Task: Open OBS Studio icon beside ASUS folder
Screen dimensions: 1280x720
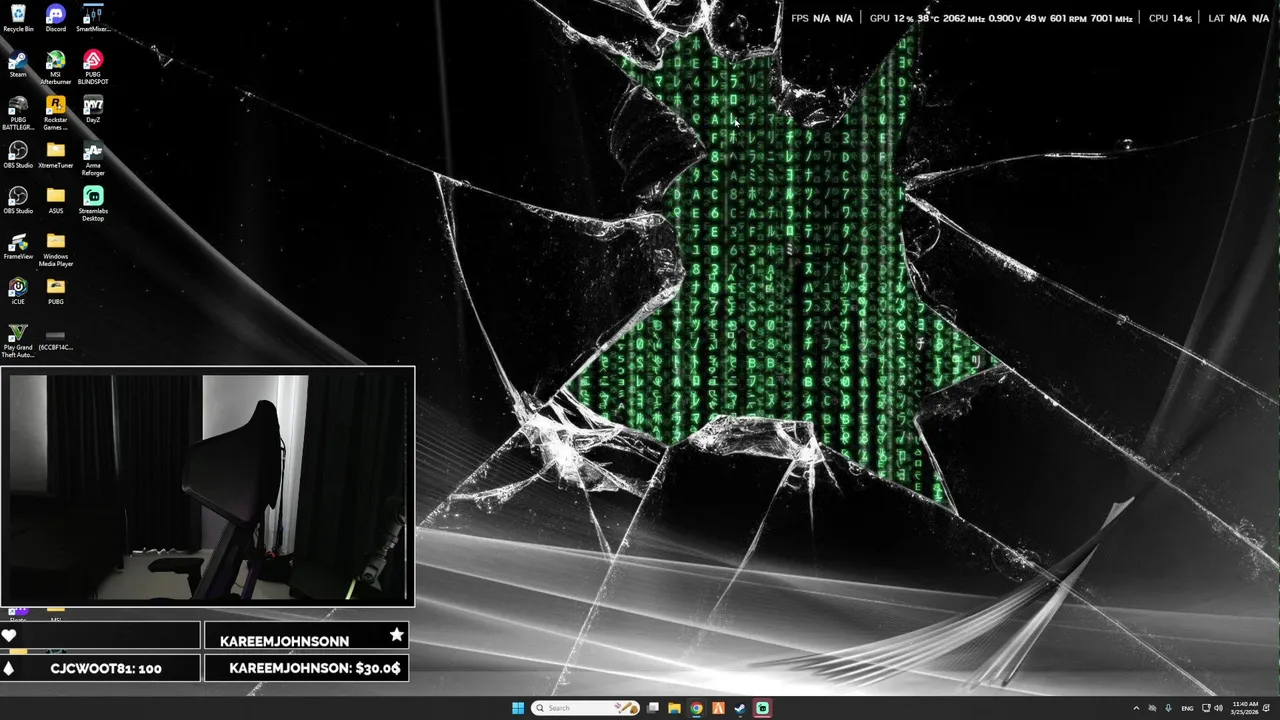Action: coord(18,200)
